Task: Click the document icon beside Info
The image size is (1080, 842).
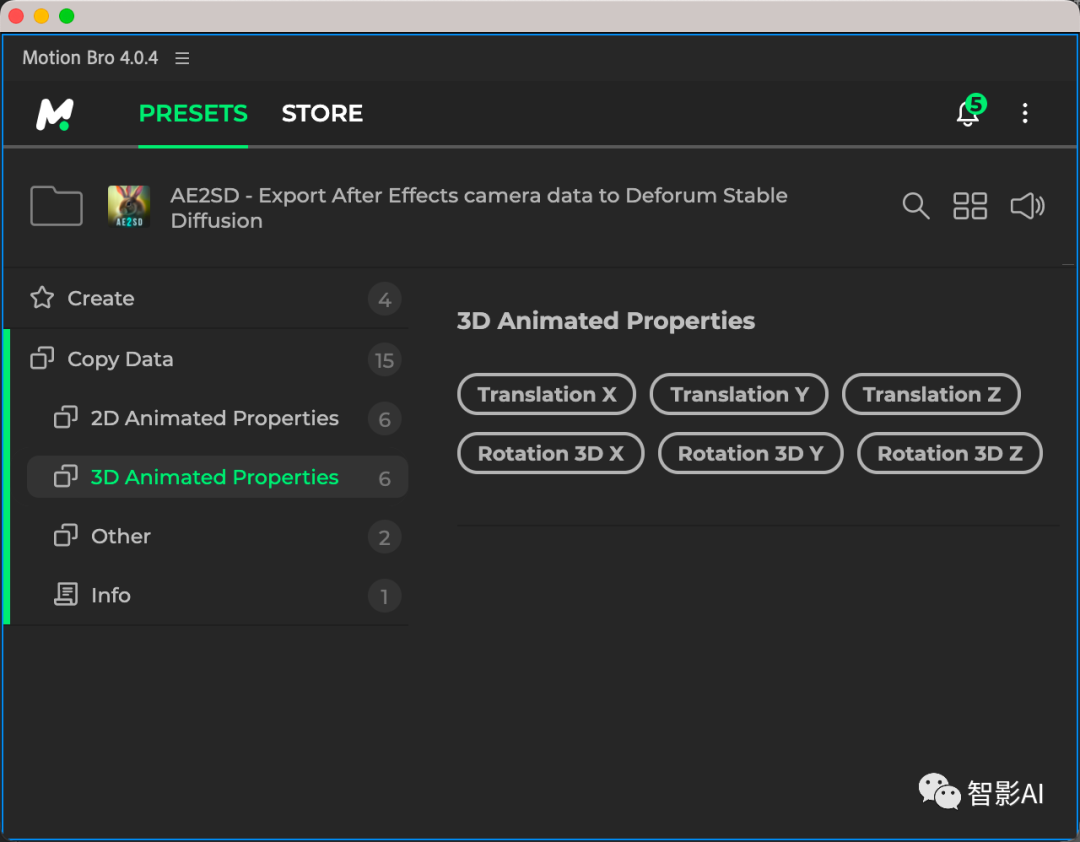Action: 65,595
